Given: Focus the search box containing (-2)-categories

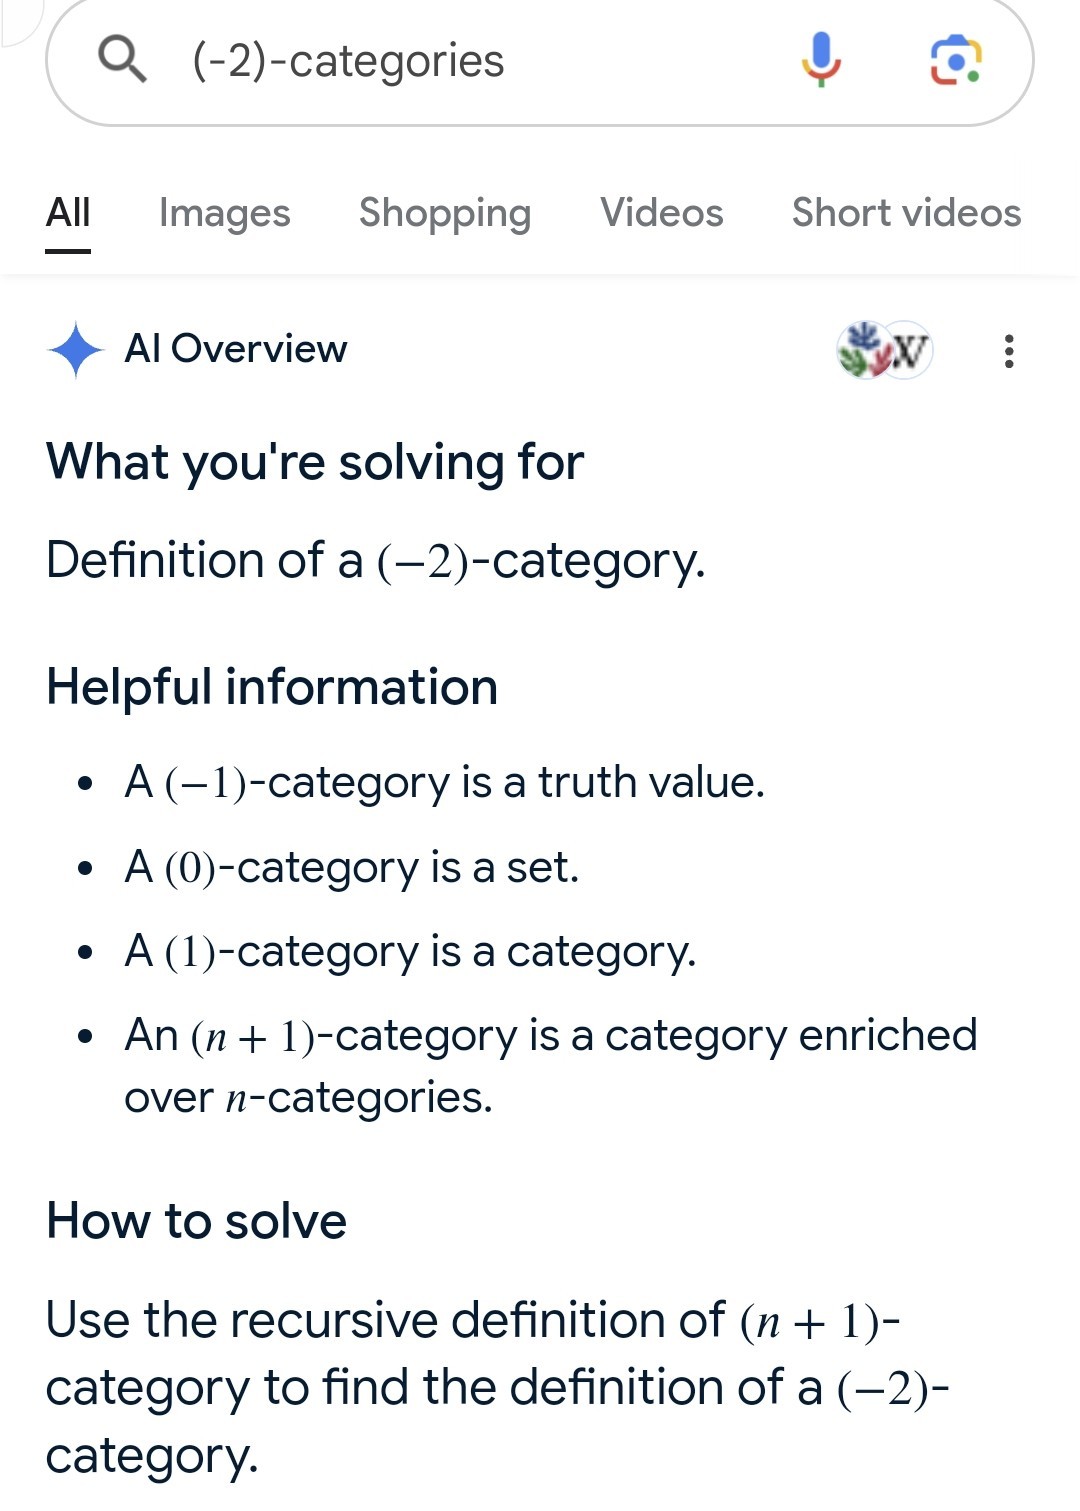Looking at the screenshot, I should click(540, 60).
